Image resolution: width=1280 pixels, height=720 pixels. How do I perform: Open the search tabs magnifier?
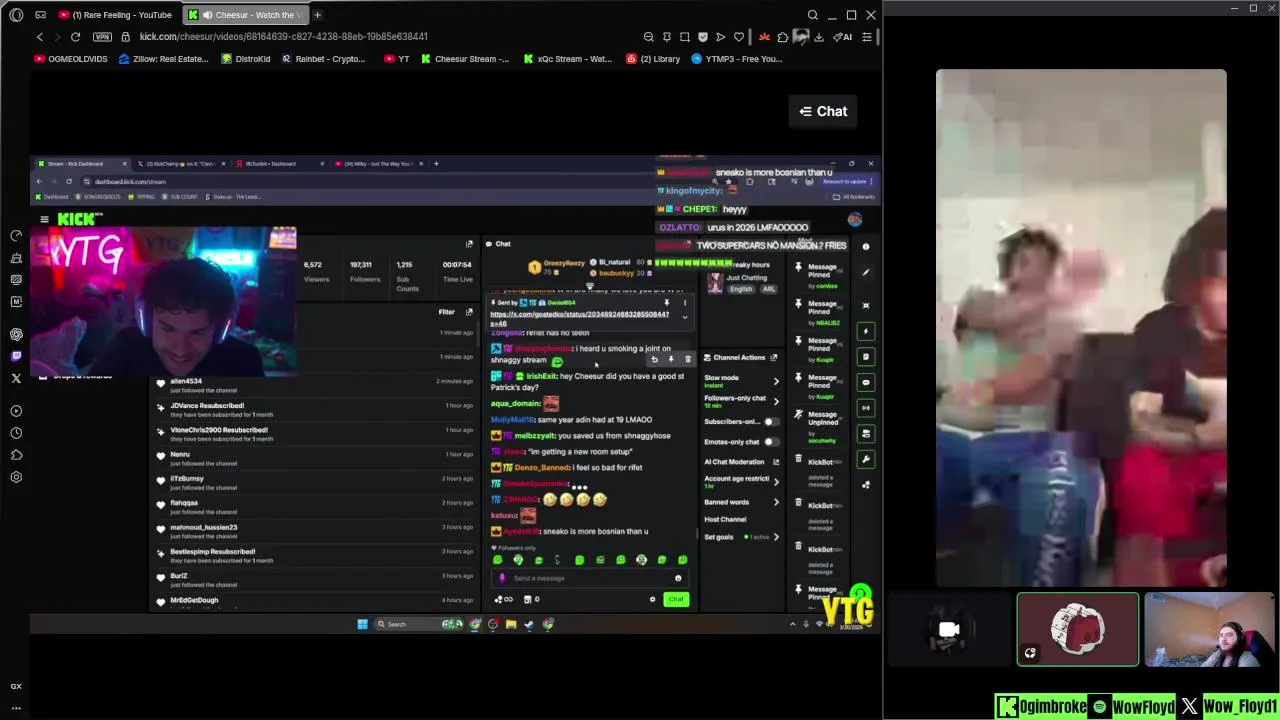pos(812,15)
